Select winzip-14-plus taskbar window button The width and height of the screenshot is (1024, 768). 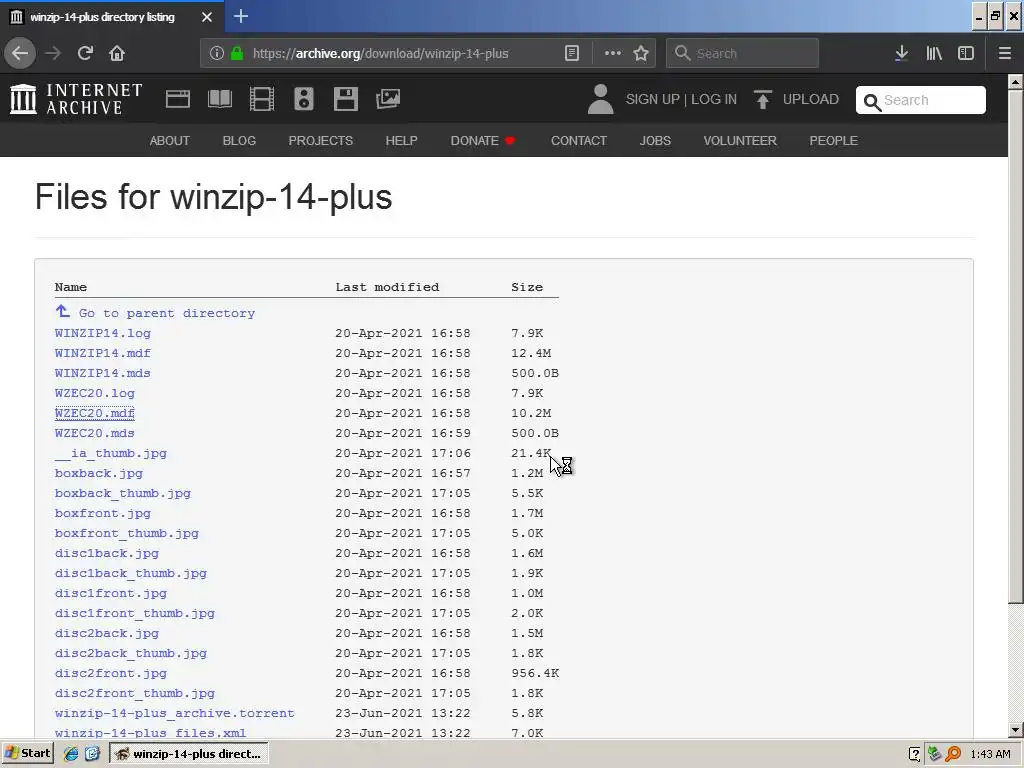[188, 754]
